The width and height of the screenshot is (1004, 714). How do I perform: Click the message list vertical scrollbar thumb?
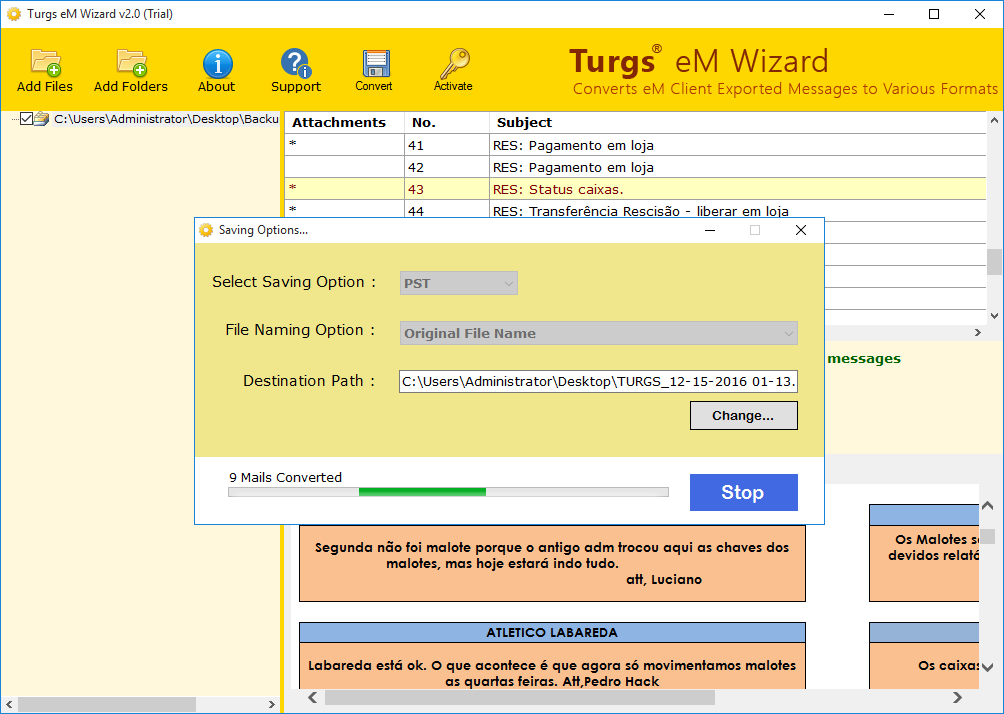coord(994,262)
